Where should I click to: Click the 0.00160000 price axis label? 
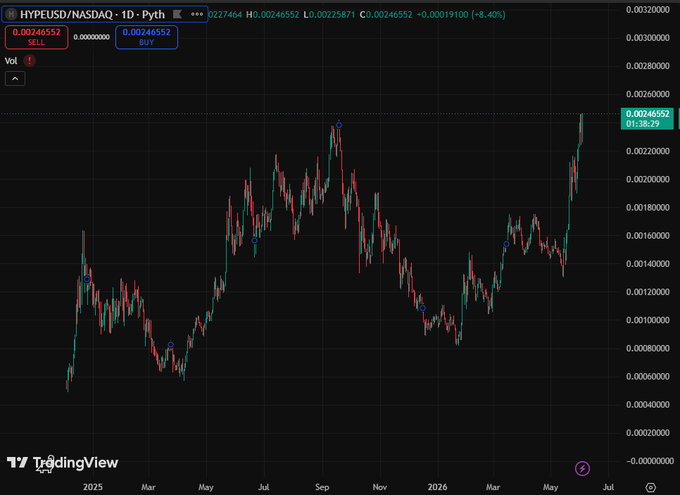647,236
